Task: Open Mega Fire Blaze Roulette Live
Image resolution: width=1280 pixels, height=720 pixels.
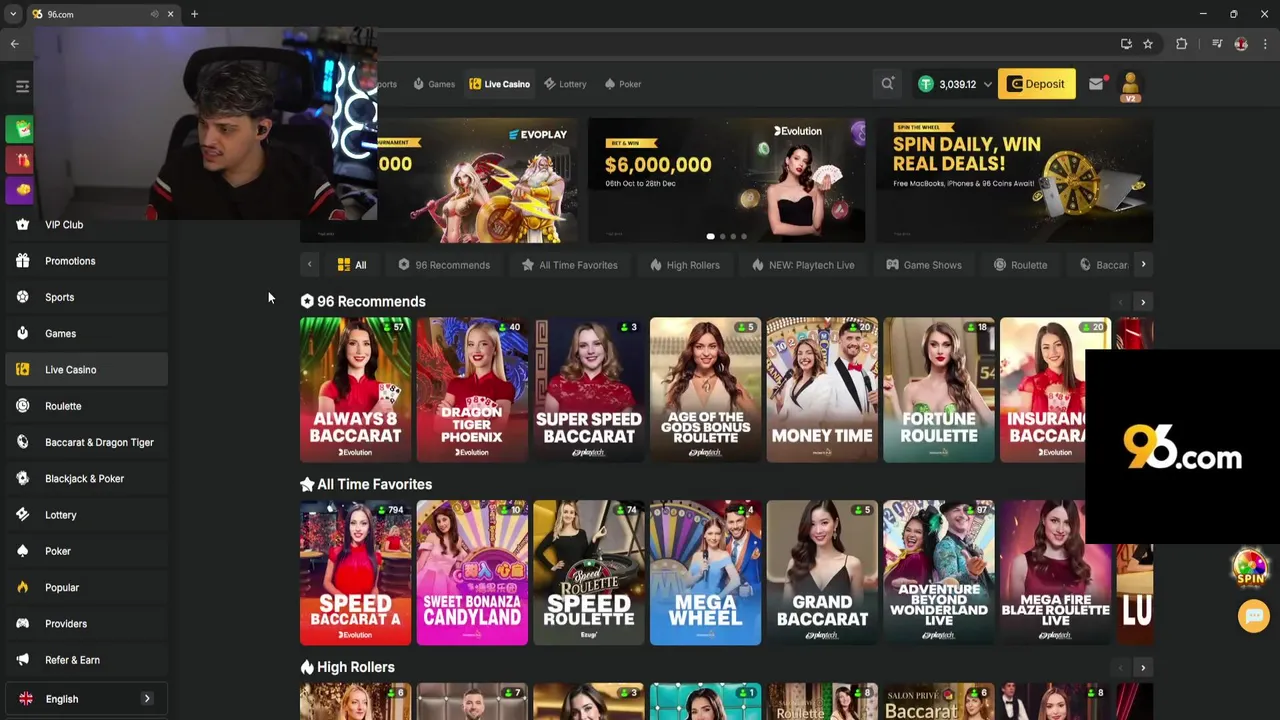Action: (1055, 573)
